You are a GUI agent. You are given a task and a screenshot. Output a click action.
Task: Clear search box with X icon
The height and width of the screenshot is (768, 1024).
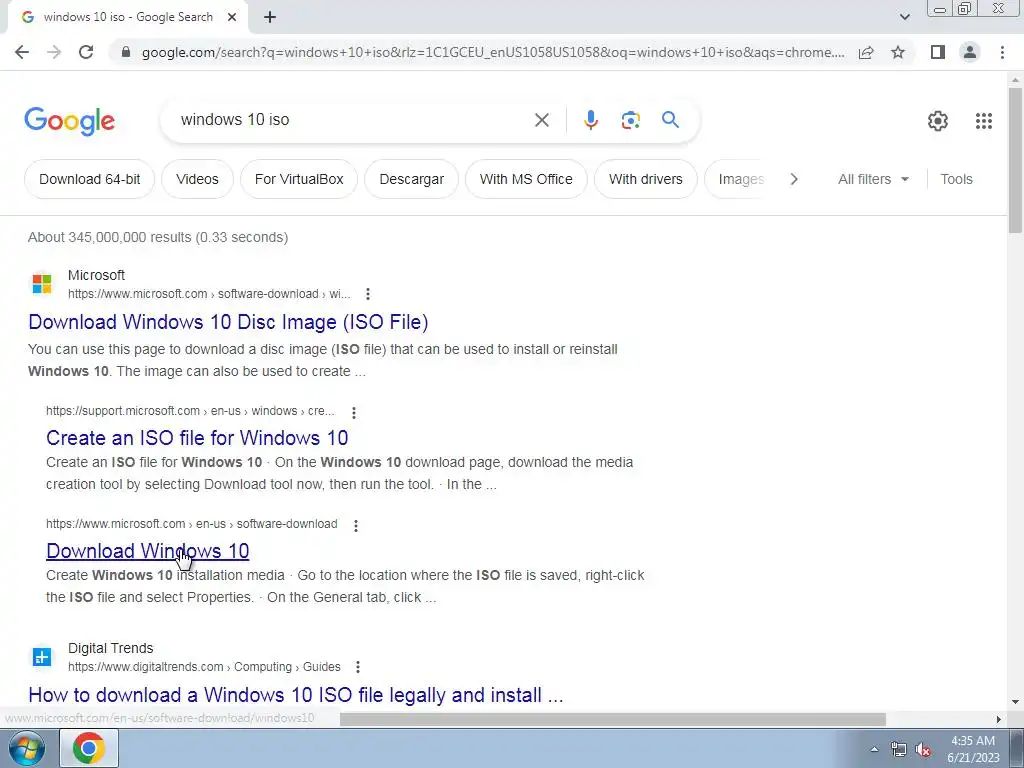(x=541, y=120)
